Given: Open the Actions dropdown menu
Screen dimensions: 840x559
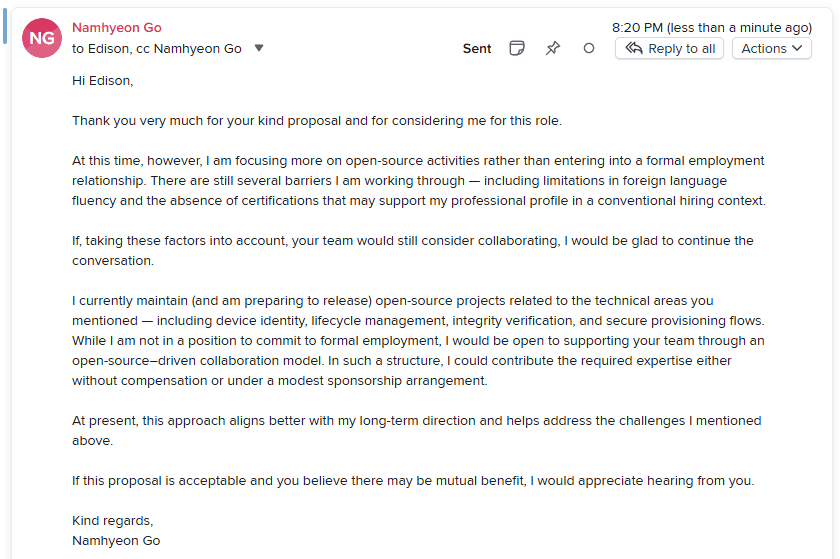Looking at the screenshot, I should (771, 48).
